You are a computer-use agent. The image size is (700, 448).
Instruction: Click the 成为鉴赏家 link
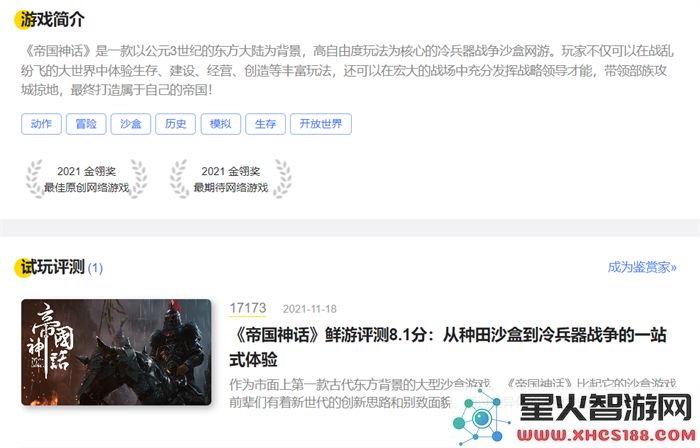(x=642, y=267)
